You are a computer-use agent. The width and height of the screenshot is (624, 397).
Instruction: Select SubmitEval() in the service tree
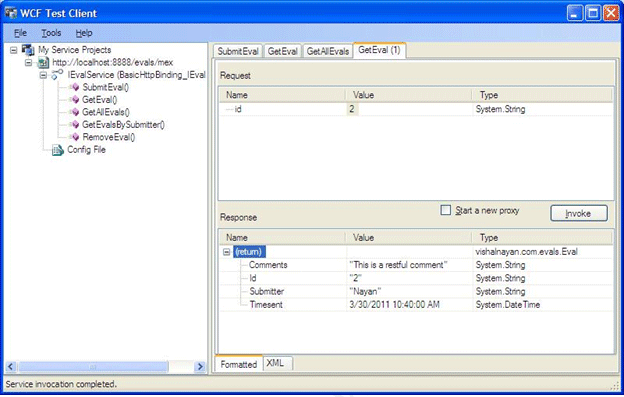pos(105,87)
